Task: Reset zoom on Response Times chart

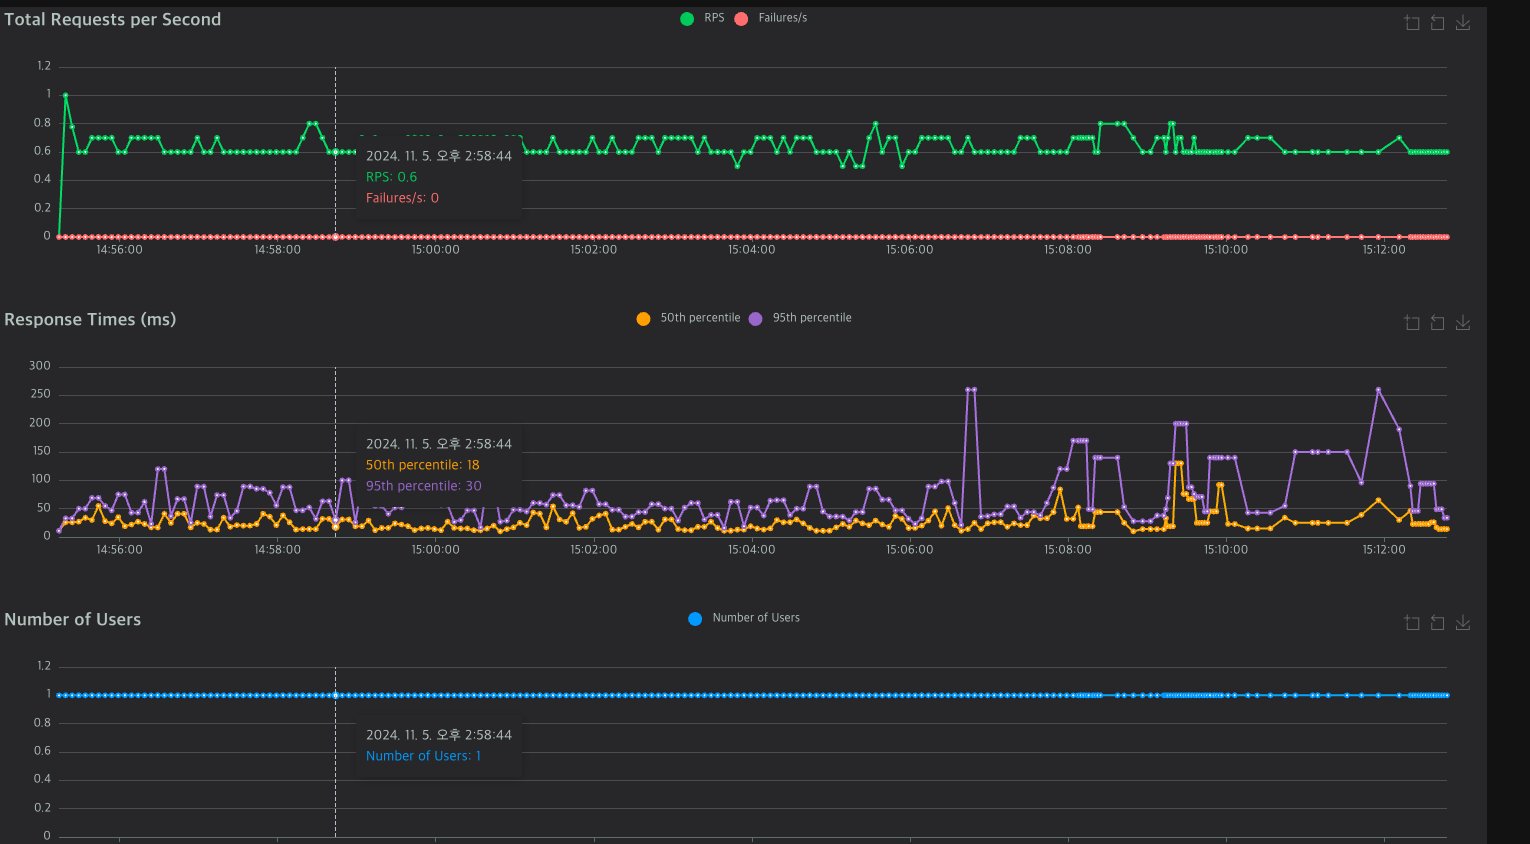Action: (x=1437, y=323)
